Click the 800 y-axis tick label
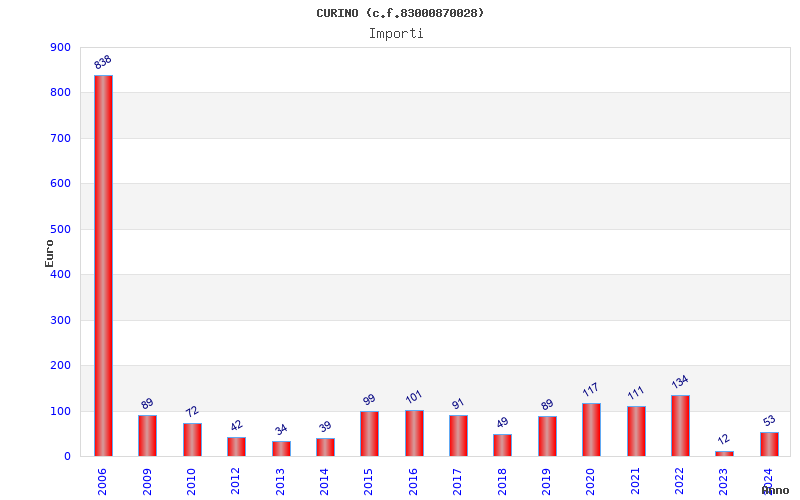The width and height of the screenshot is (800, 500). click(x=60, y=93)
